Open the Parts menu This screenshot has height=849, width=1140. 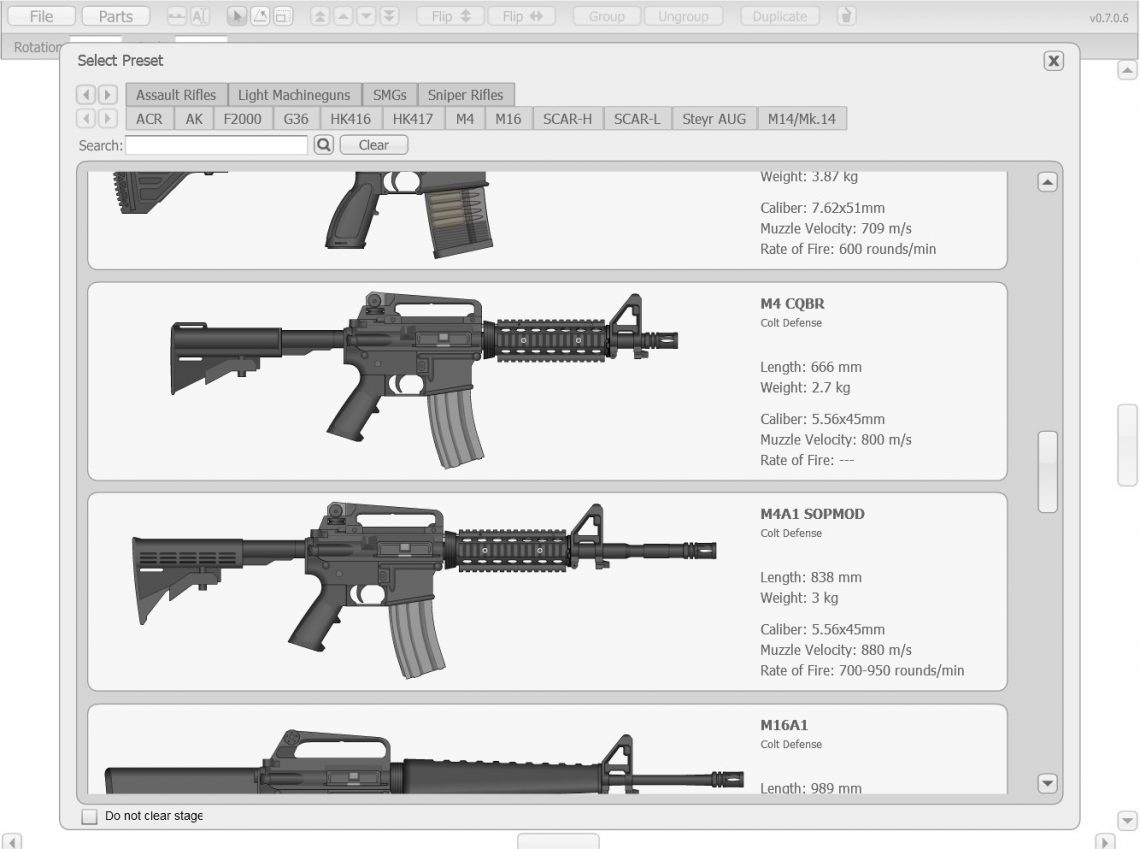click(x=116, y=16)
